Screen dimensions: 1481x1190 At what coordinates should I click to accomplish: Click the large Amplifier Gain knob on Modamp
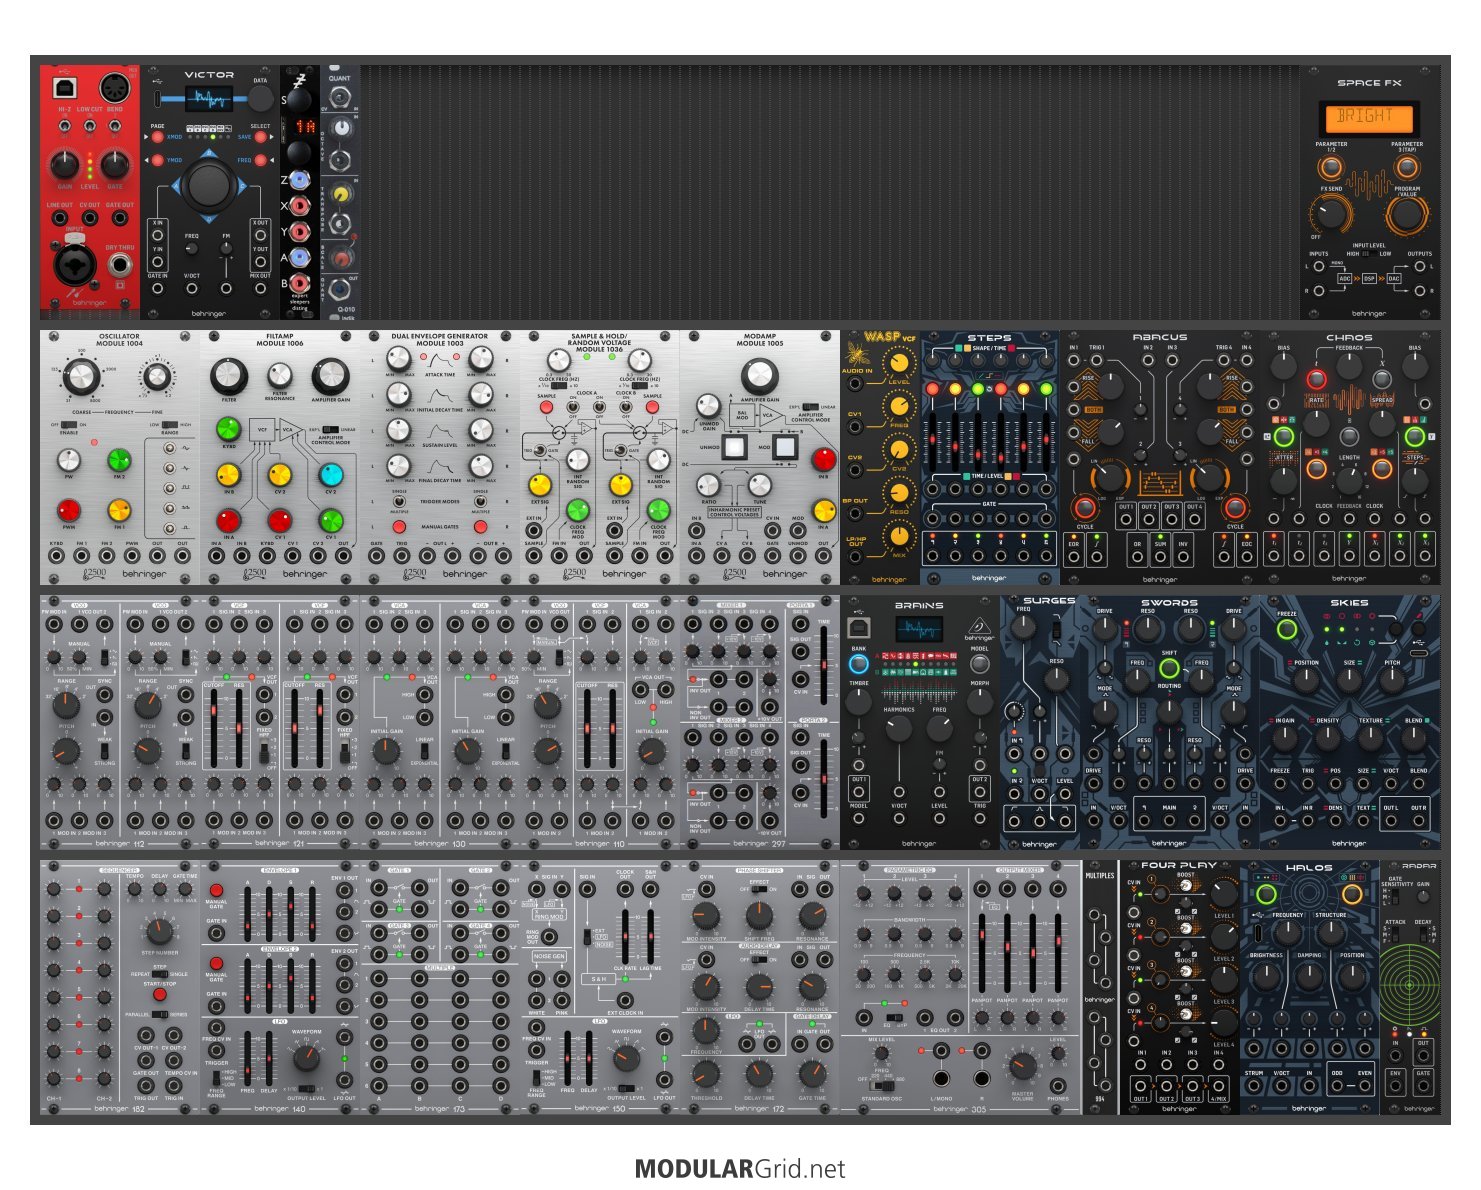(759, 377)
